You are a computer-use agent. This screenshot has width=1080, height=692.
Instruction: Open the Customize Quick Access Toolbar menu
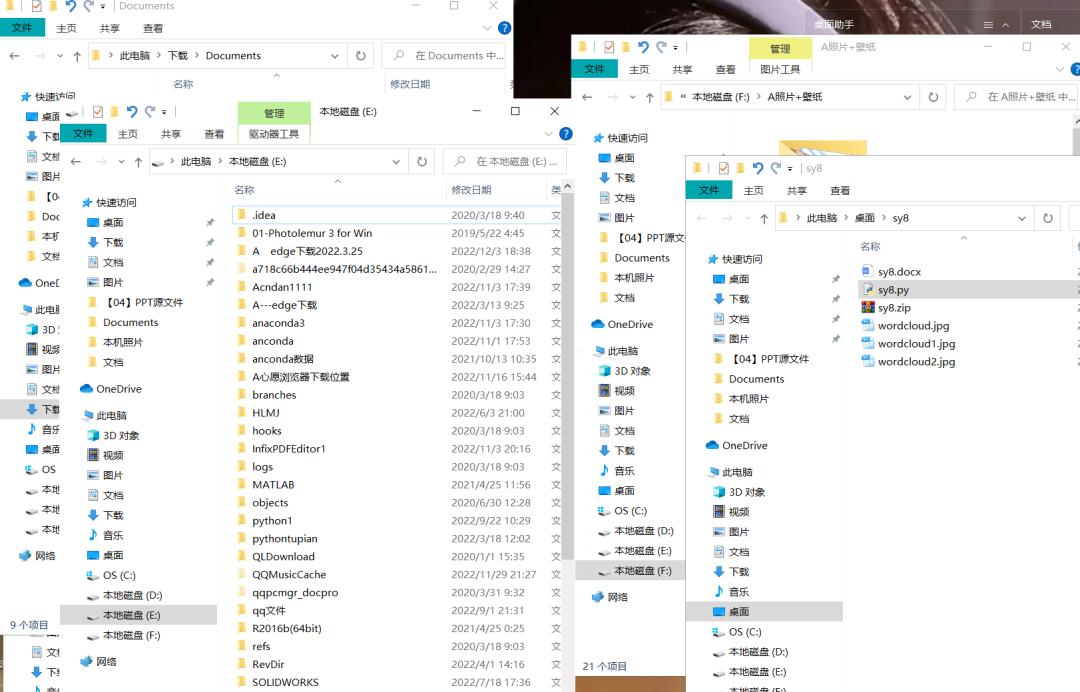(x=163, y=112)
